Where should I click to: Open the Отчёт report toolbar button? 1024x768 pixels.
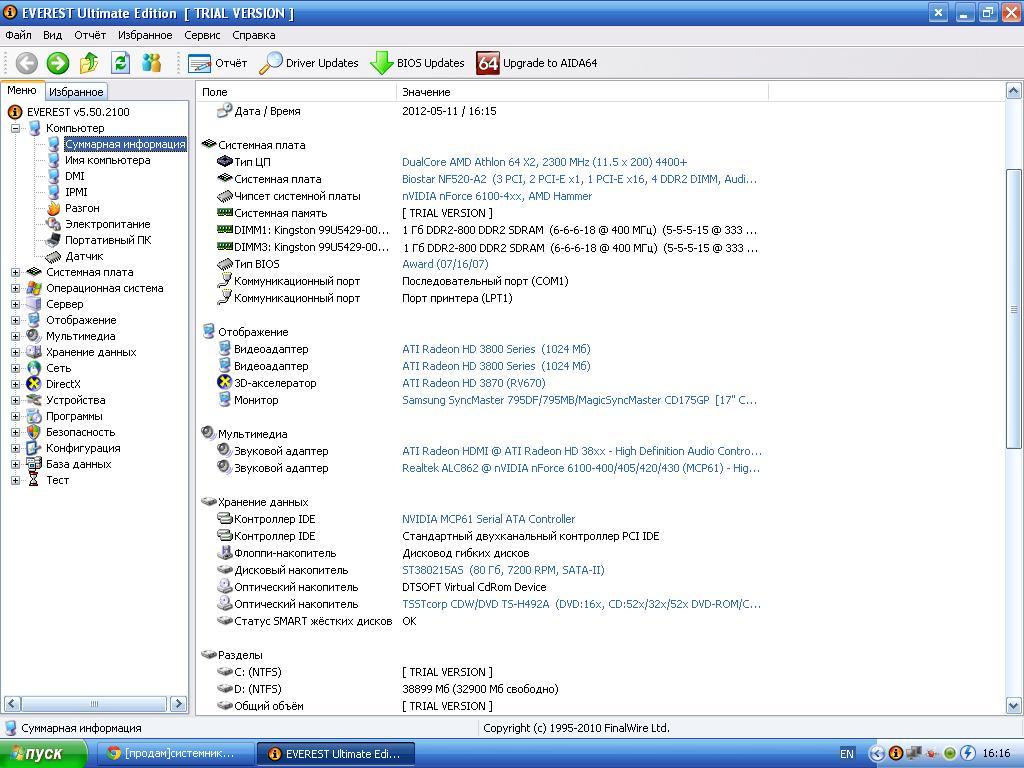coord(217,63)
